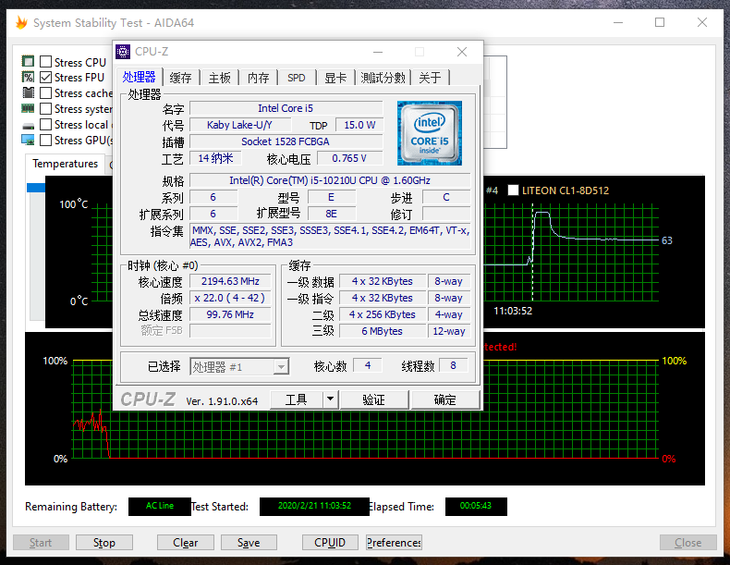The width and height of the screenshot is (730, 565).
Task: Click the 规格 field Intel Core i5-10210U
Action: [x=330, y=180]
